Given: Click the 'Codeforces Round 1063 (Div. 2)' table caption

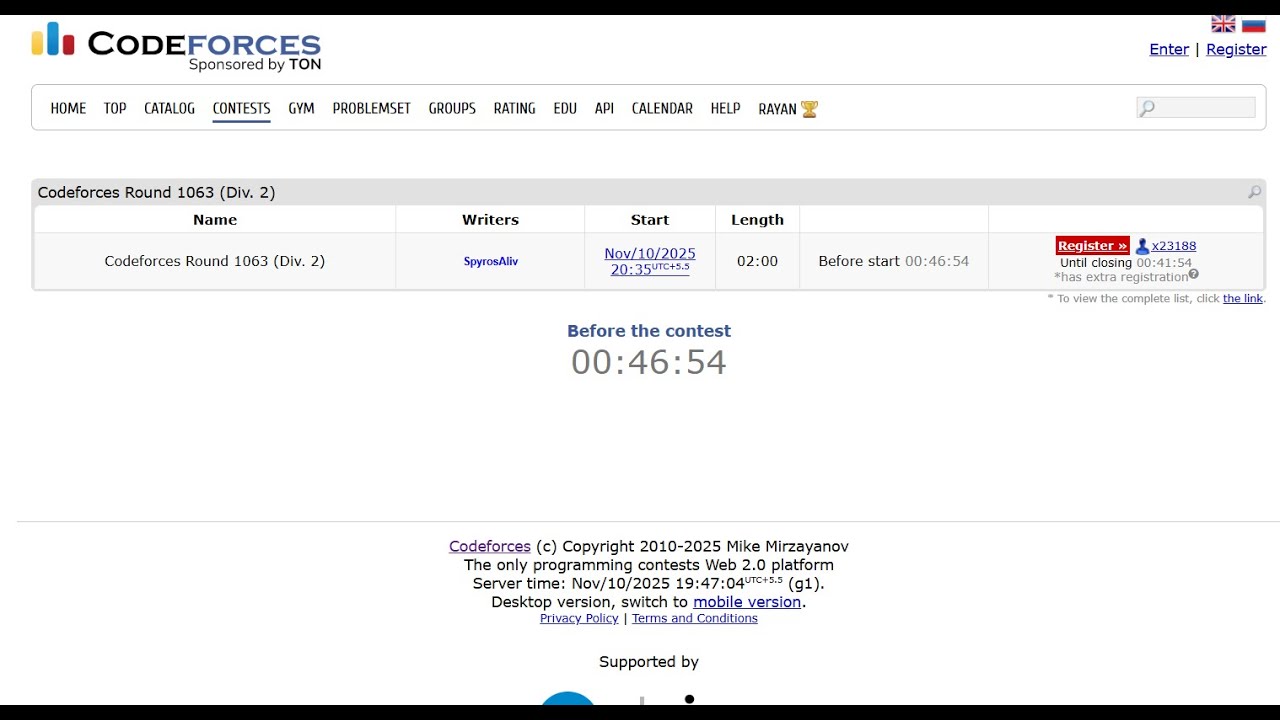Looking at the screenshot, I should (156, 192).
